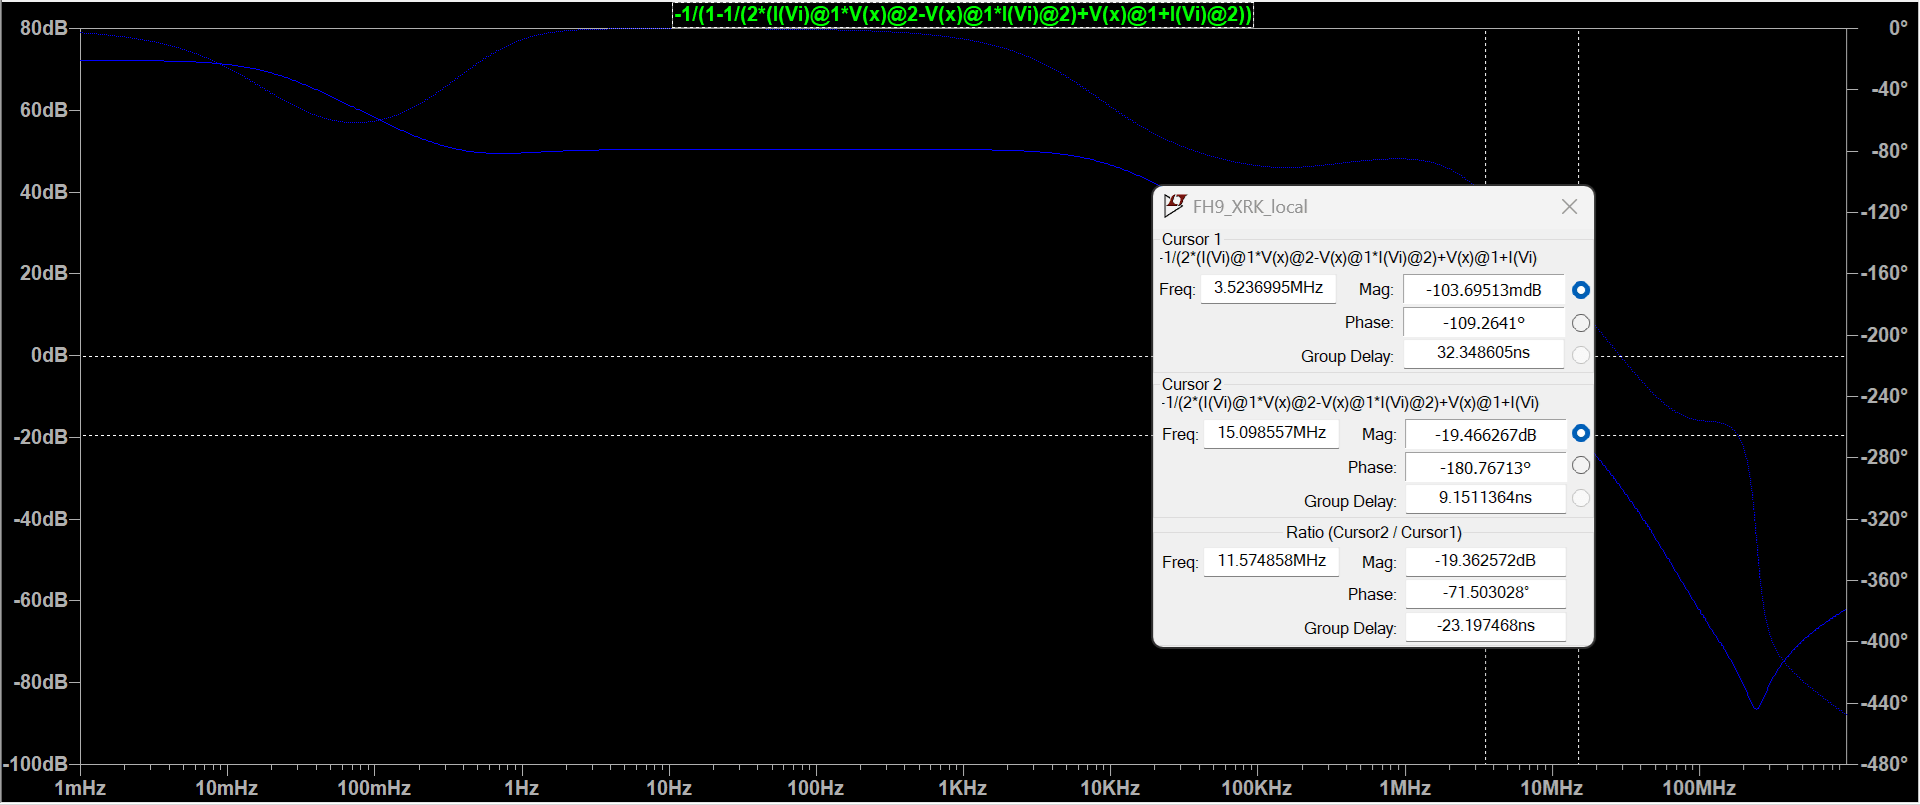This screenshot has height=805, width=1920.
Task: Click Cursor 2 Freq field 15.098557MHz
Action: 1271,433
